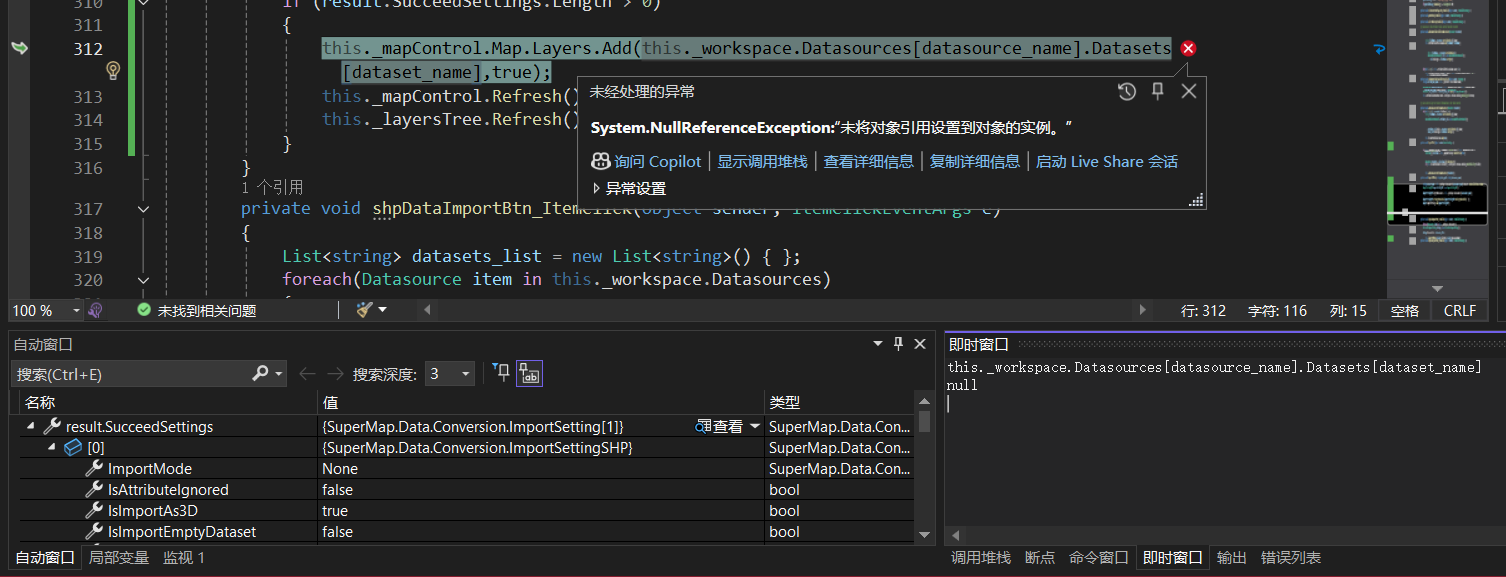Image resolution: width=1506 pixels, height=577 pixels.
Task: Switch to the 输出 tab
Action: point(1232,558)
